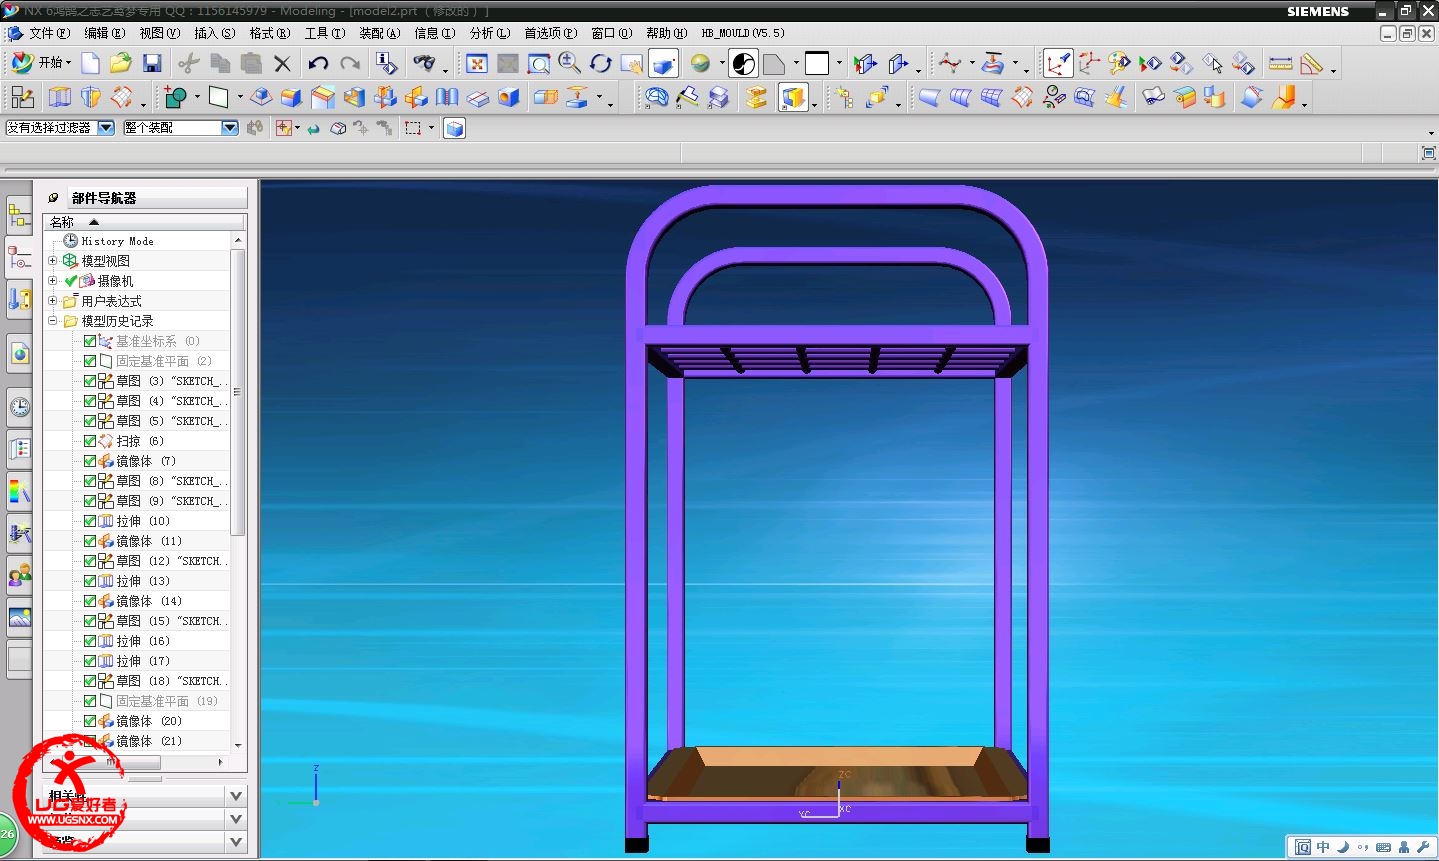Click the Open file folder icon
1439x861 pixels.
[121, 64]
